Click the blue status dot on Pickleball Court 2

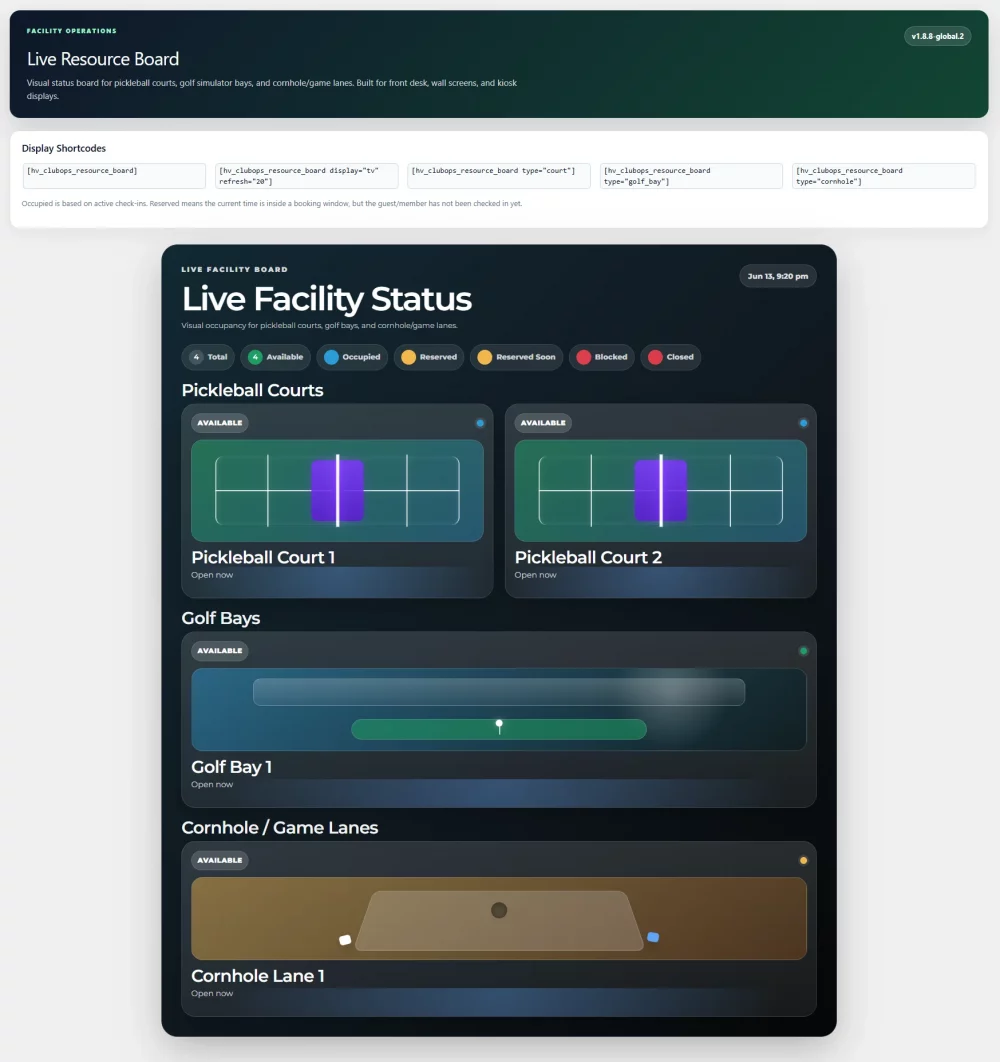[804, 423]
